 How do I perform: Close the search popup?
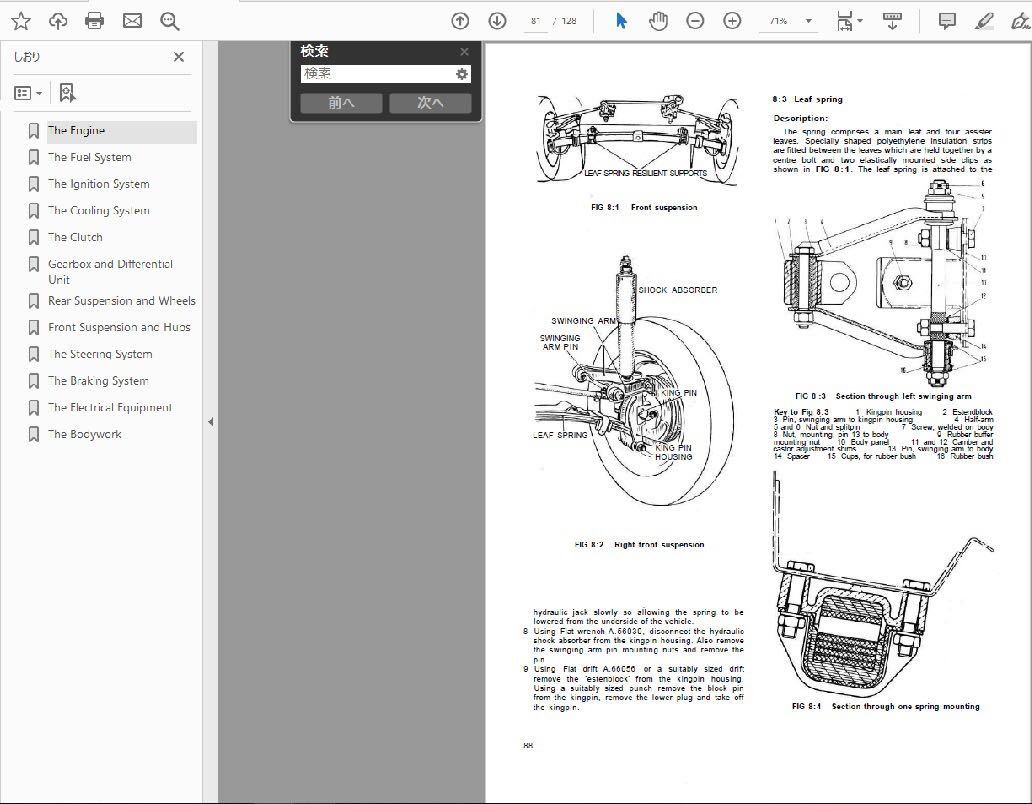[464, 51]
